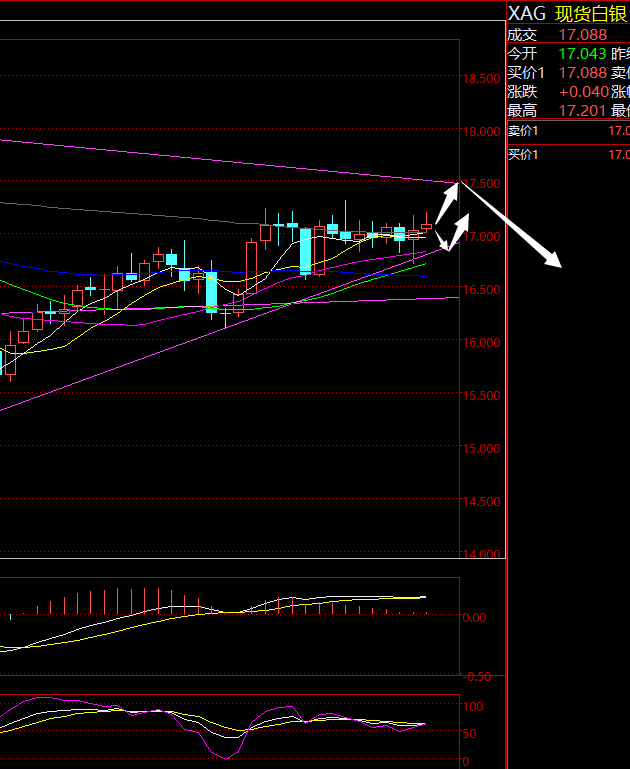Click the 14.000 price axis label
Viewport: 630px width, 769px height.
[481, 554]
